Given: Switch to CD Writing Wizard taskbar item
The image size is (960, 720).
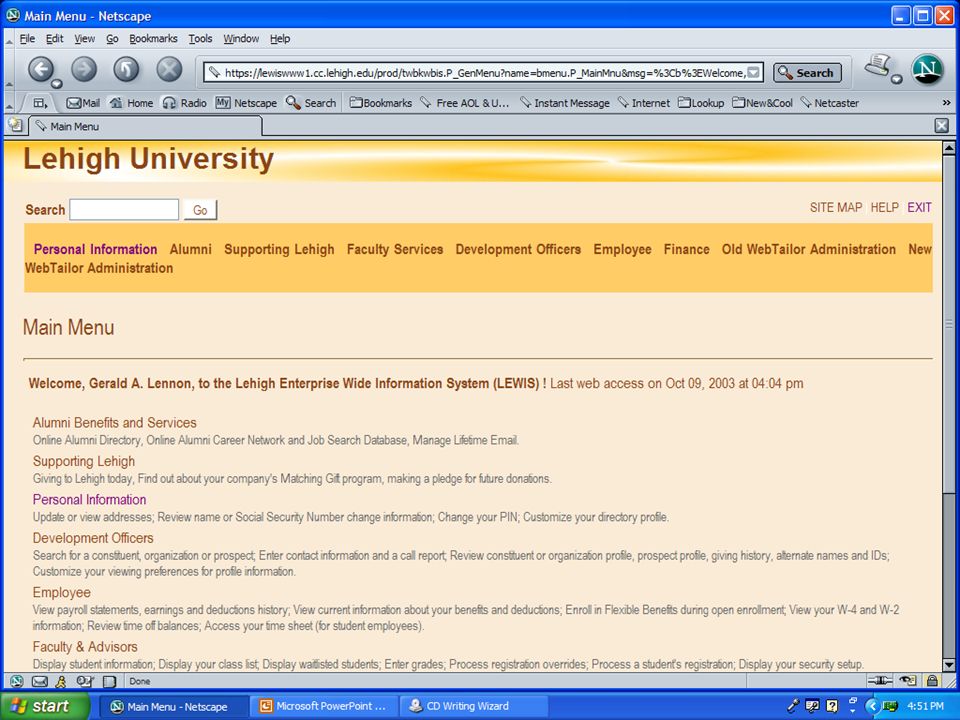Looking at the screenshot, I should coord(473,706).
